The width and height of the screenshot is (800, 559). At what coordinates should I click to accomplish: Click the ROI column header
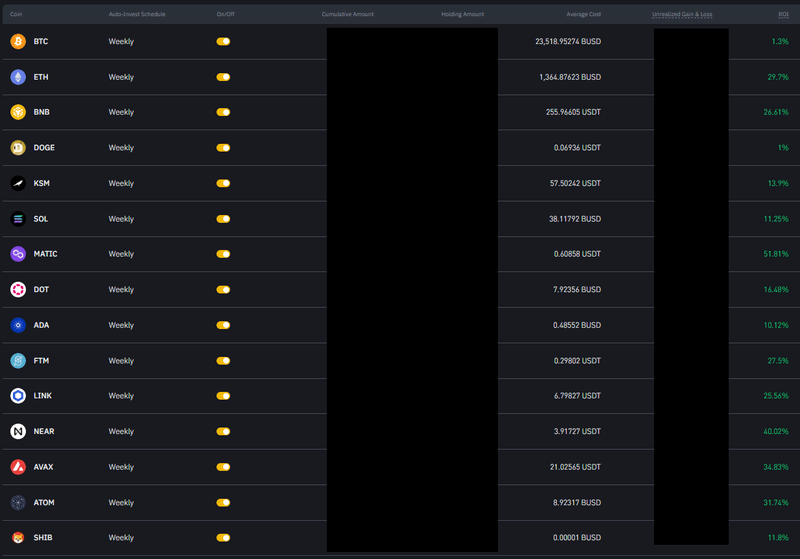783,14
